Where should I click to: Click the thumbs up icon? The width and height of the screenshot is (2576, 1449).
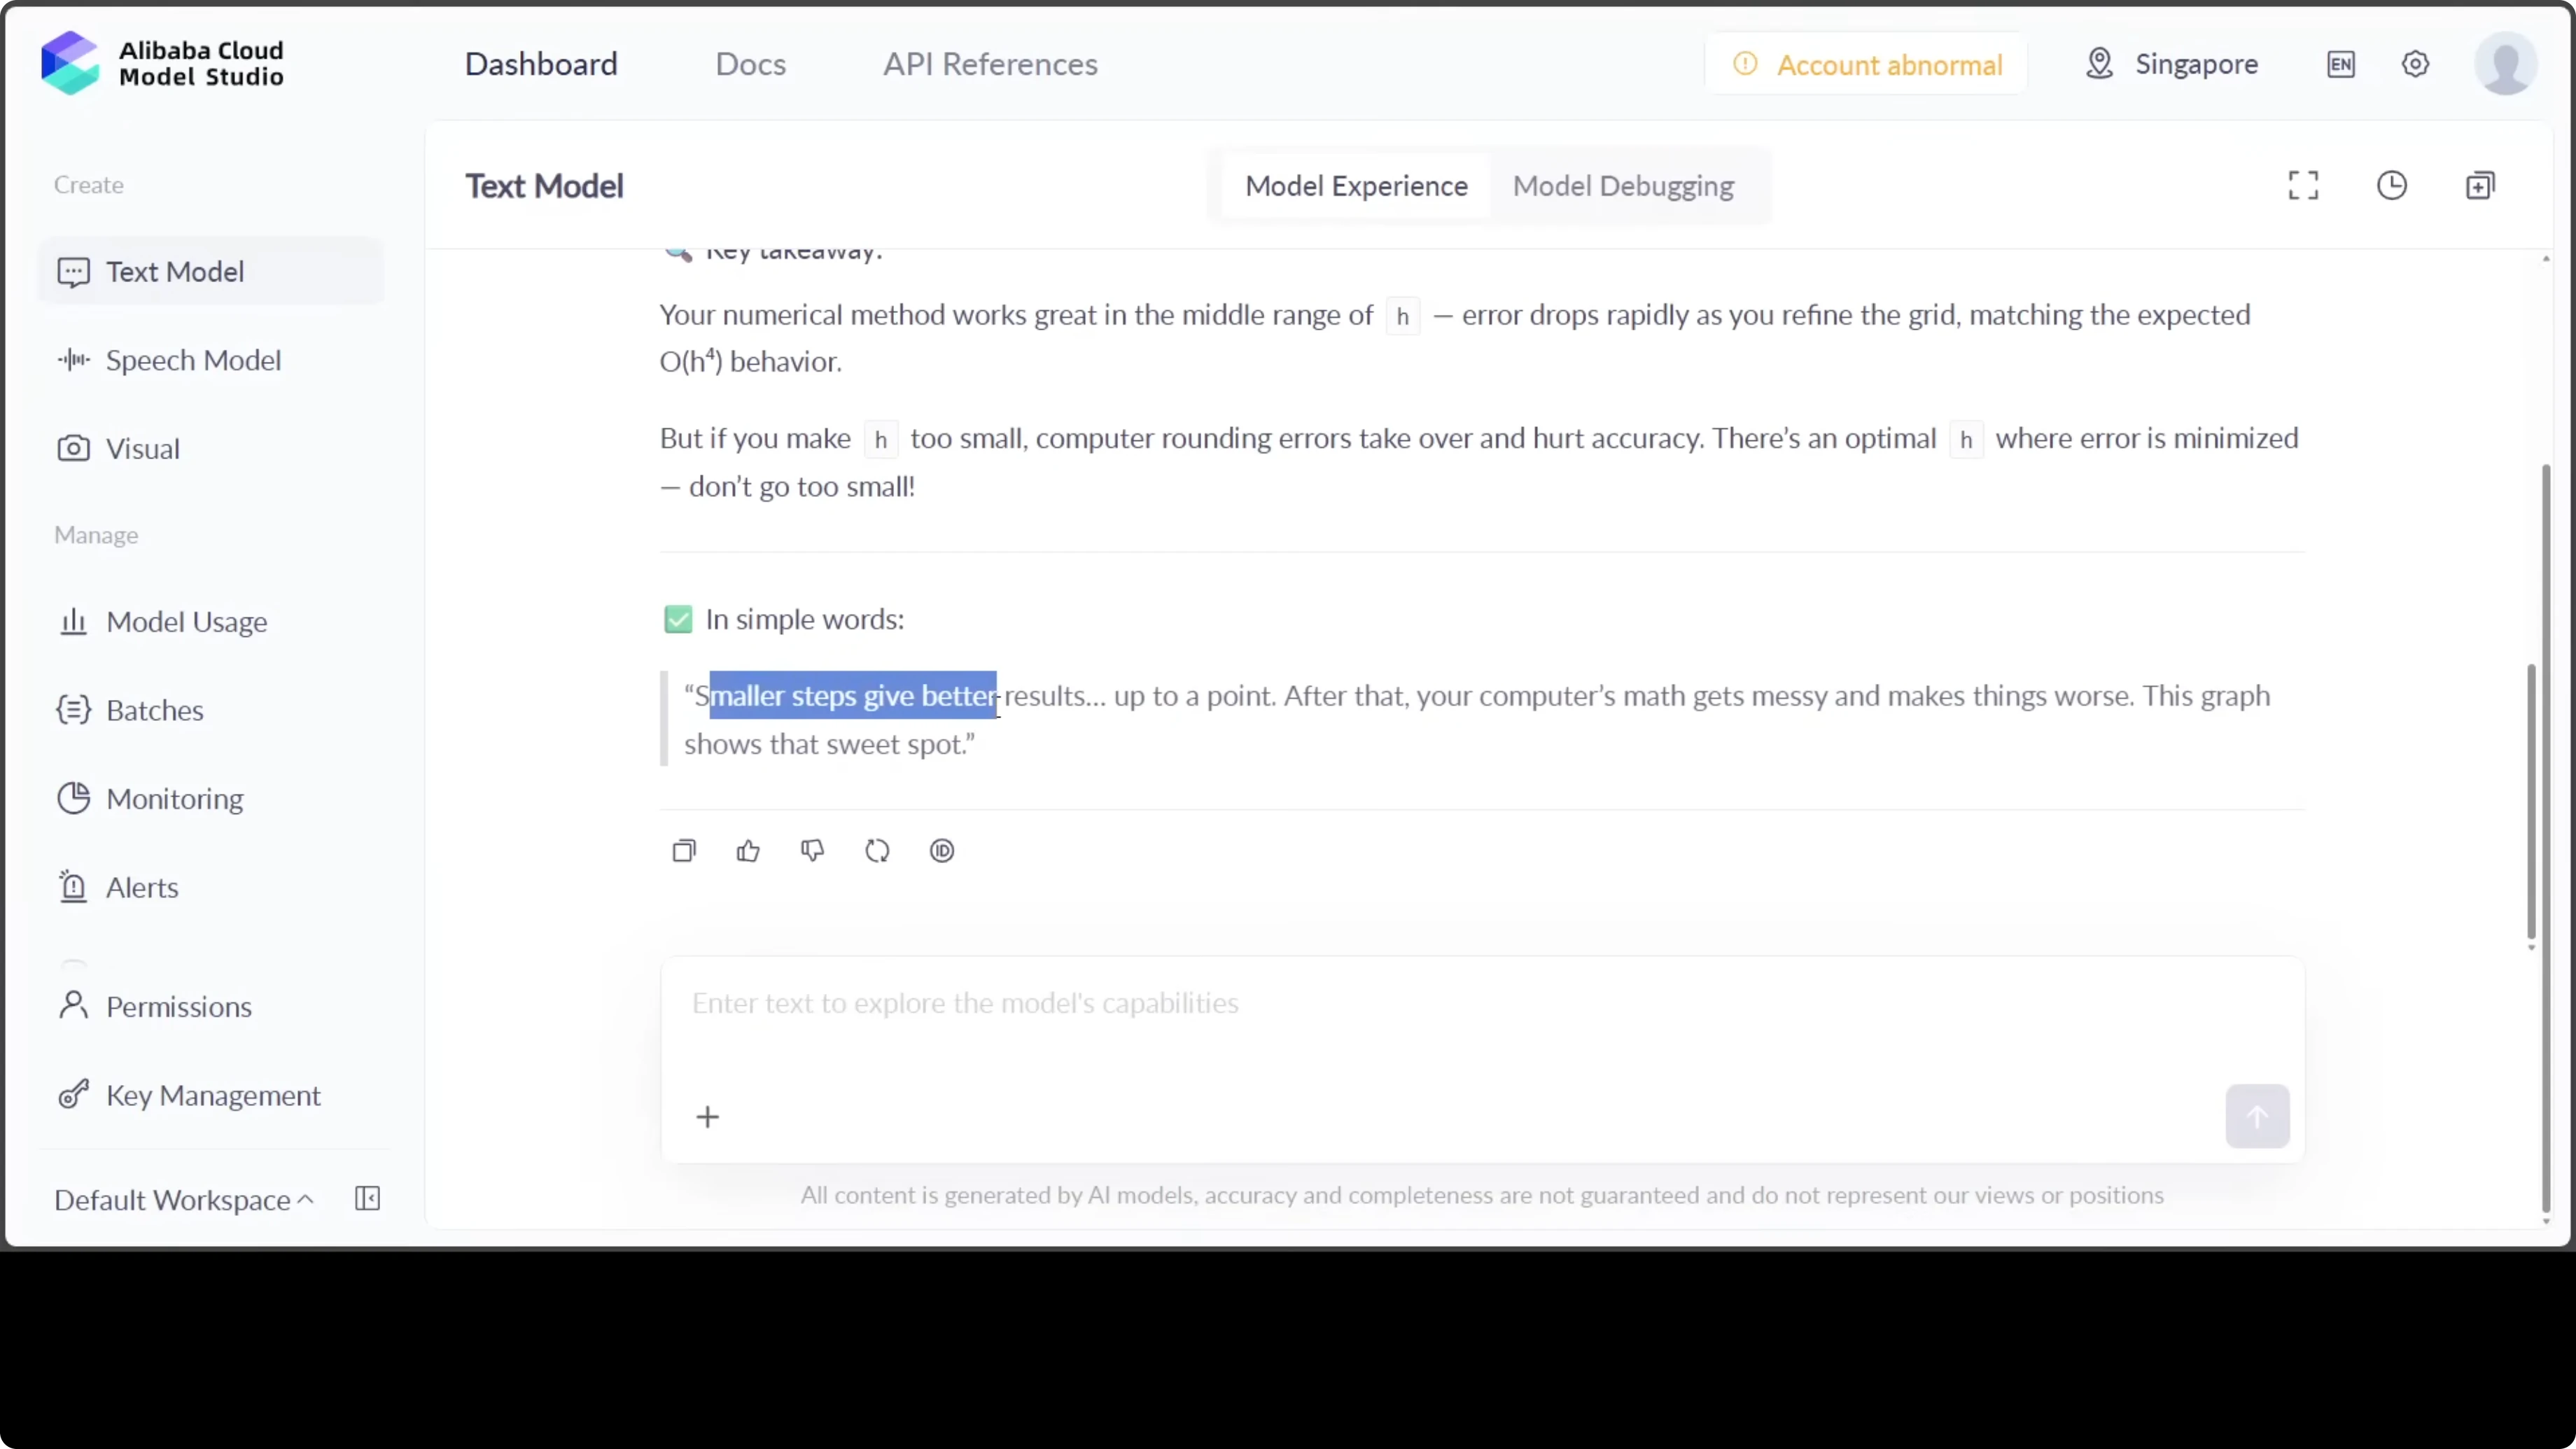[x=748, y=851]
